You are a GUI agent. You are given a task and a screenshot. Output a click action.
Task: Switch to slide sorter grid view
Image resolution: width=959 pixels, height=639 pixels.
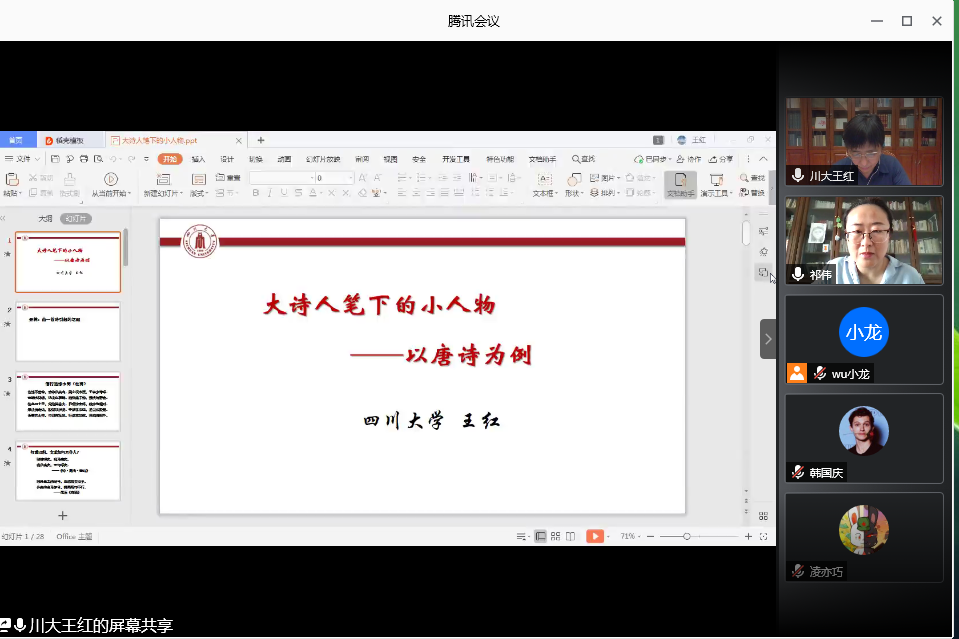(554, 536)
